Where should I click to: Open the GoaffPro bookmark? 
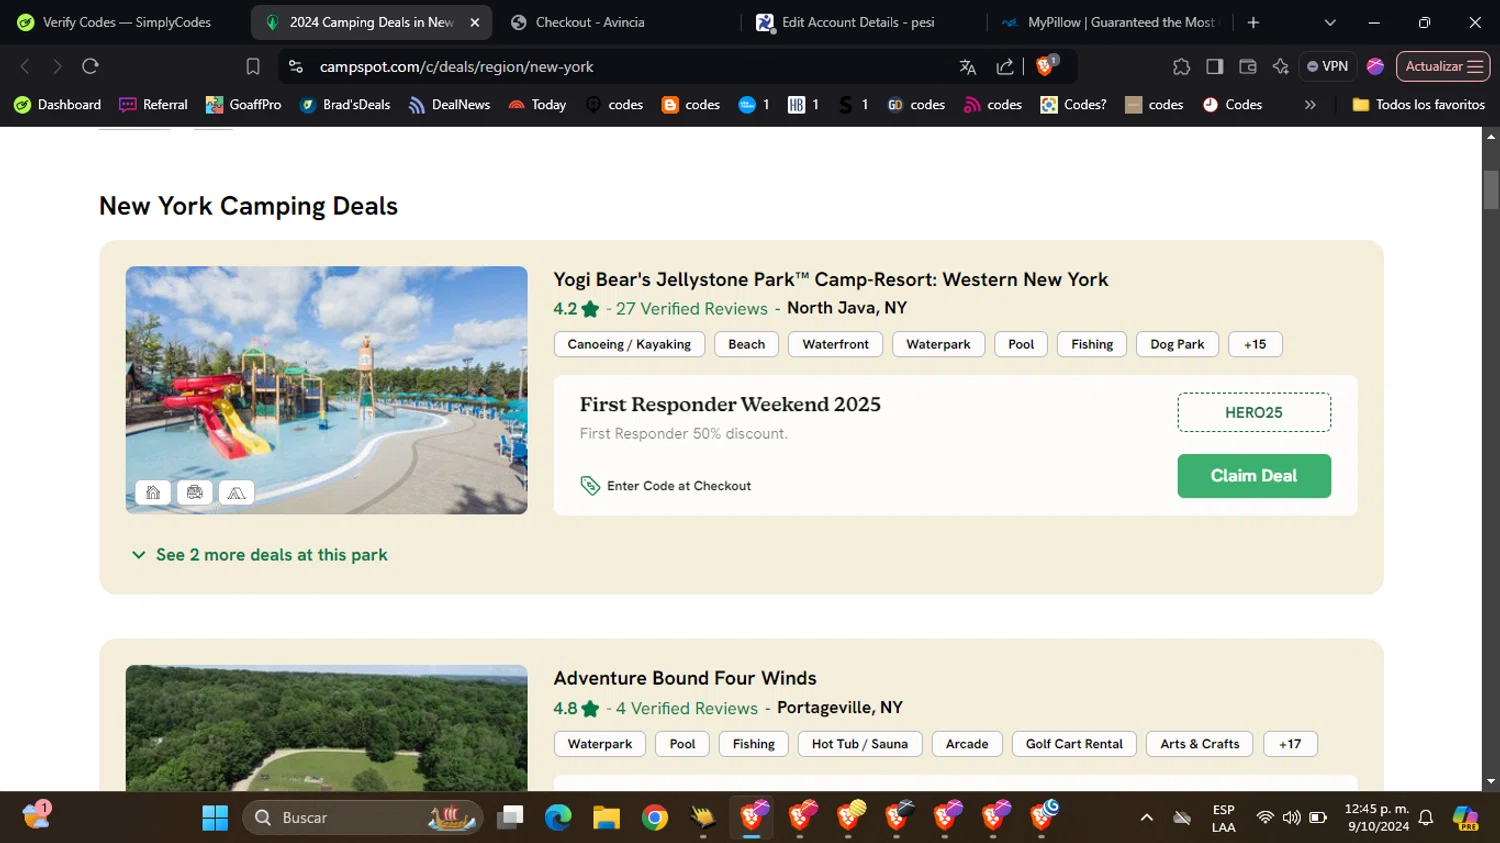coord(243,104)
